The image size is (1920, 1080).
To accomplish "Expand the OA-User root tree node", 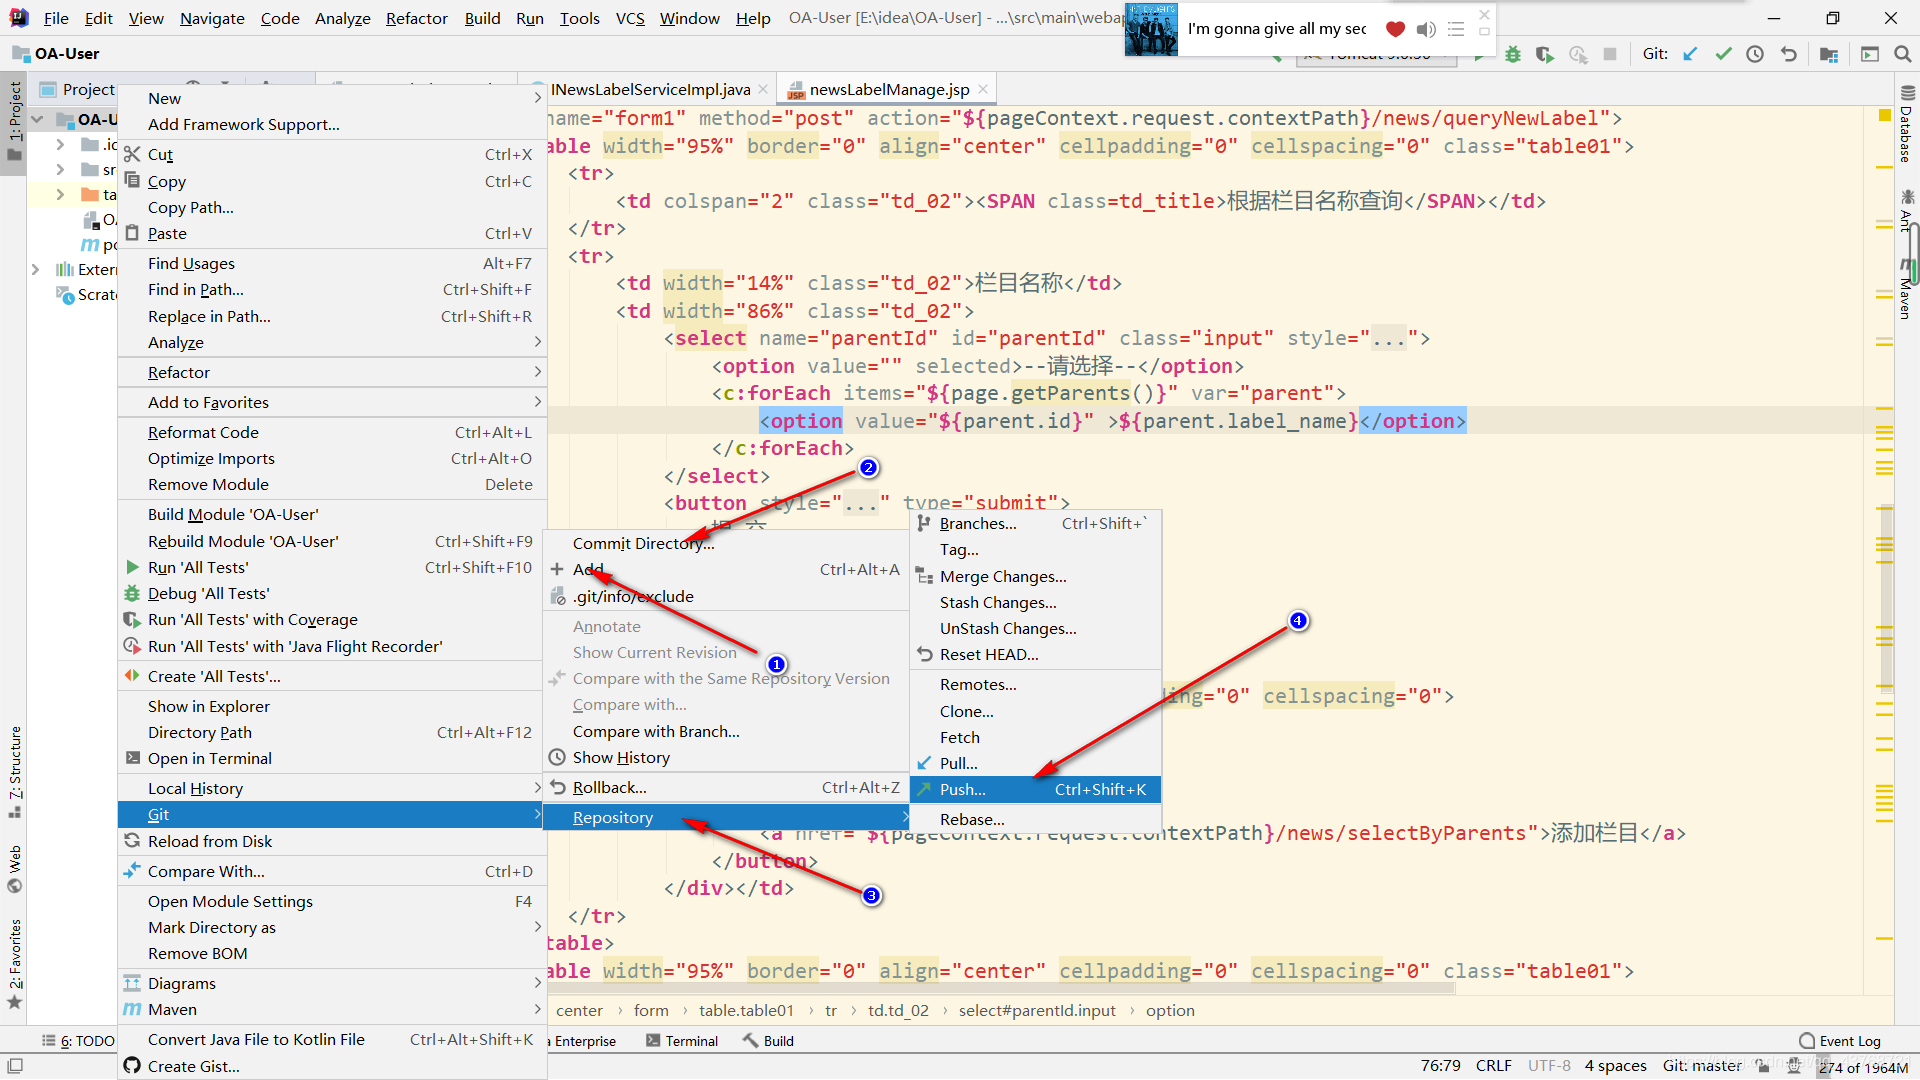I will 38,120.
